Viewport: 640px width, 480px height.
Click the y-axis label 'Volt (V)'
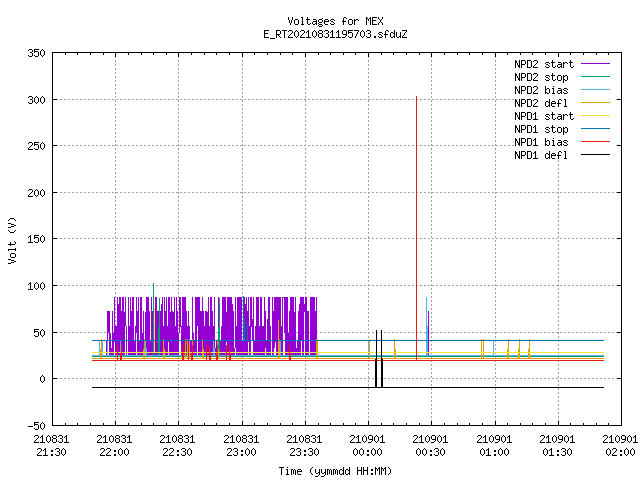click(13, 240)
